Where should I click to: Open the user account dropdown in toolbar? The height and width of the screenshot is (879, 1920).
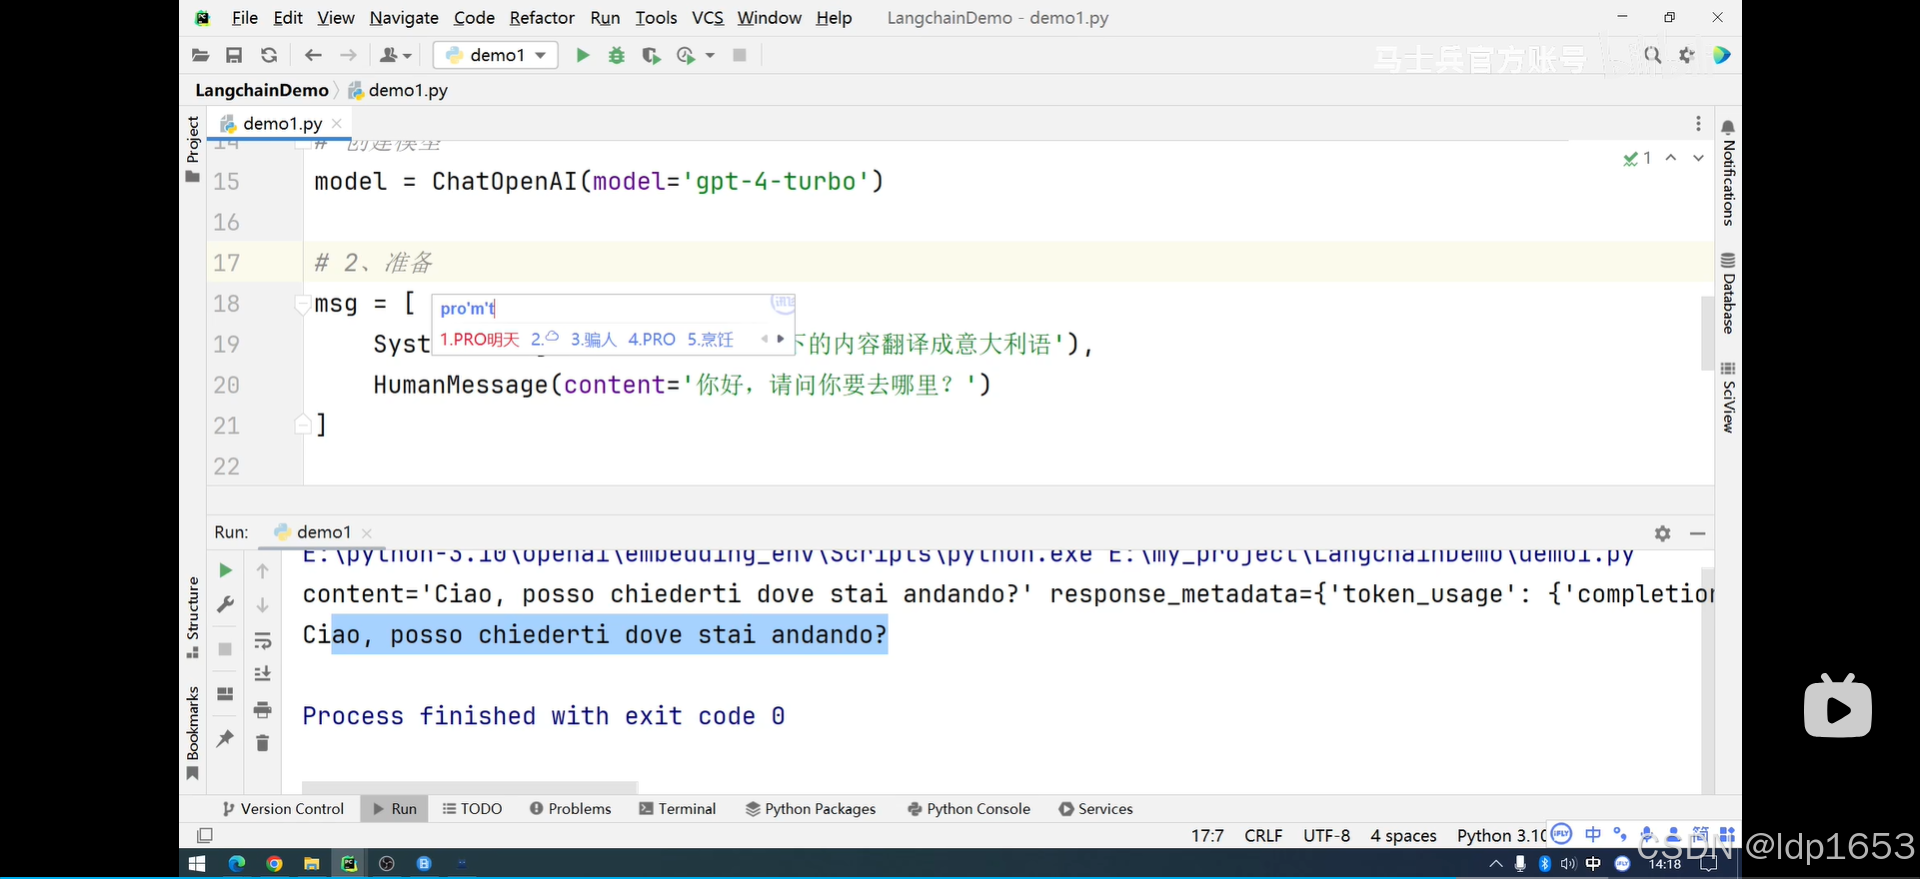click(396, 55)
